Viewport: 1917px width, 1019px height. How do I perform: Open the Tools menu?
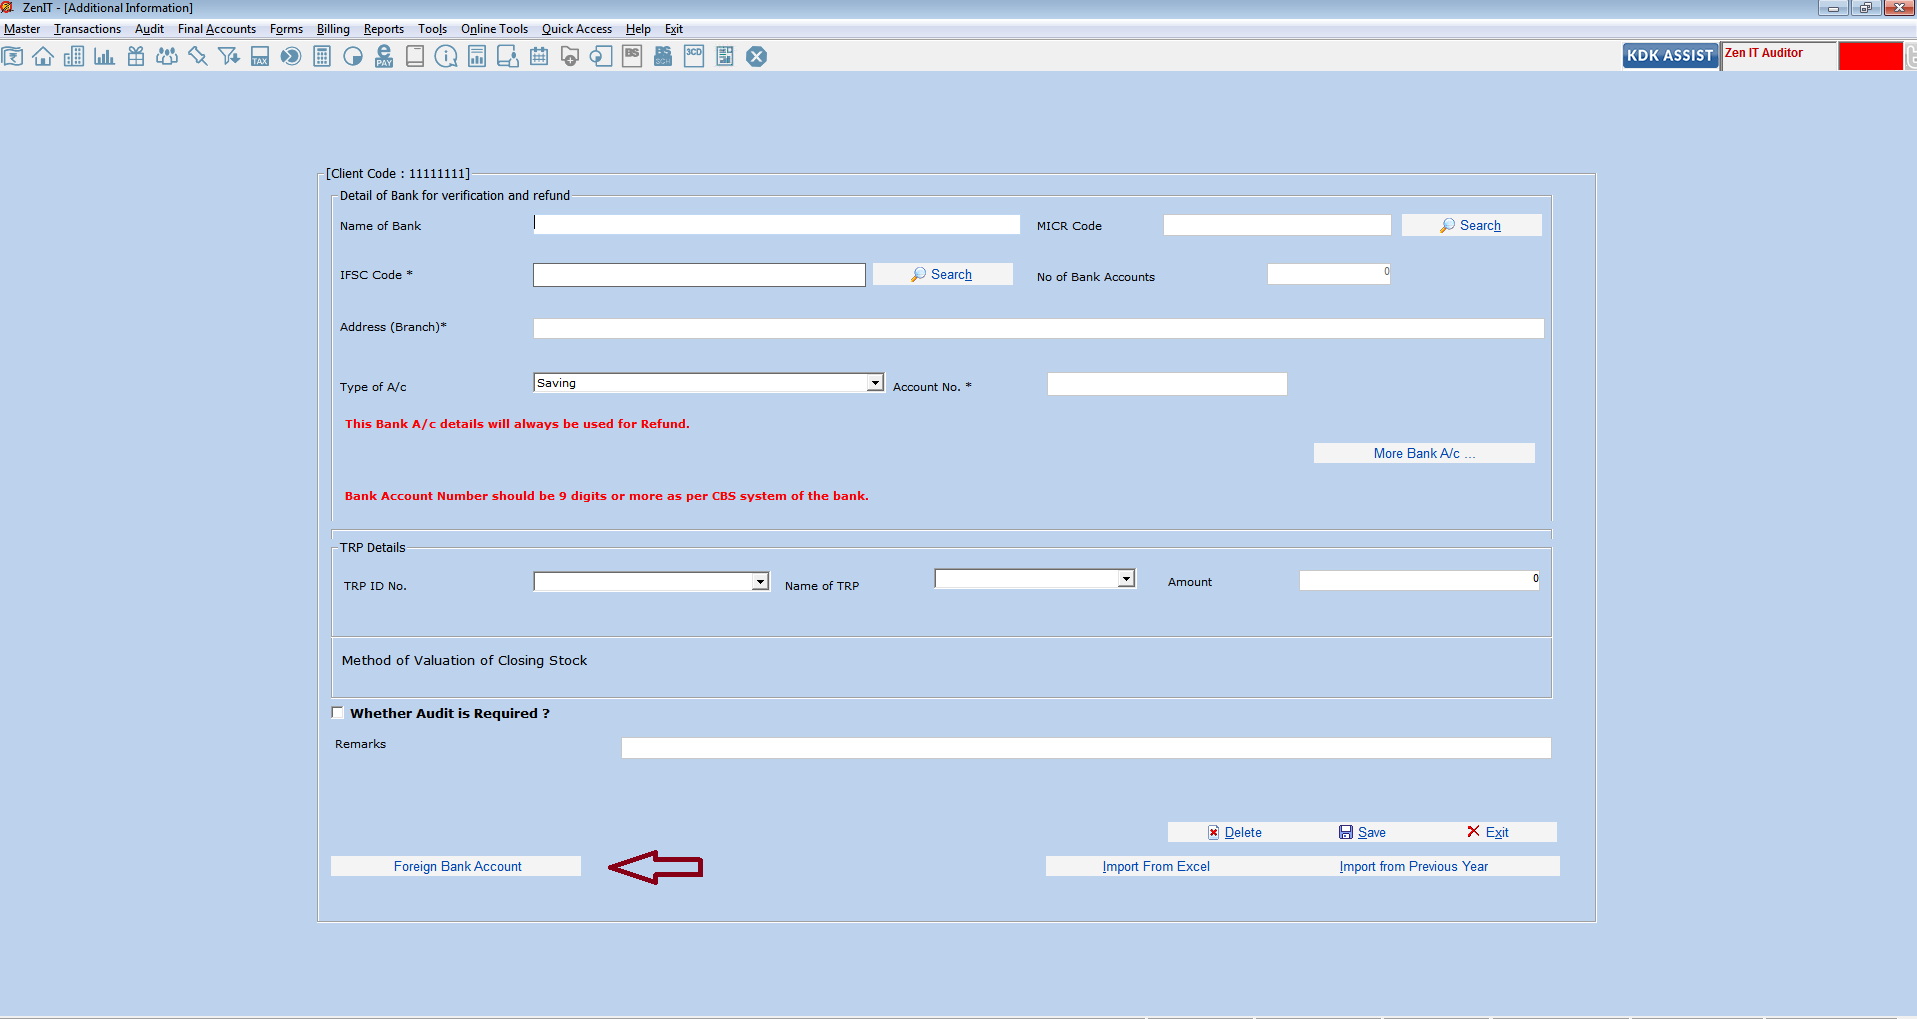pos(432,29)
